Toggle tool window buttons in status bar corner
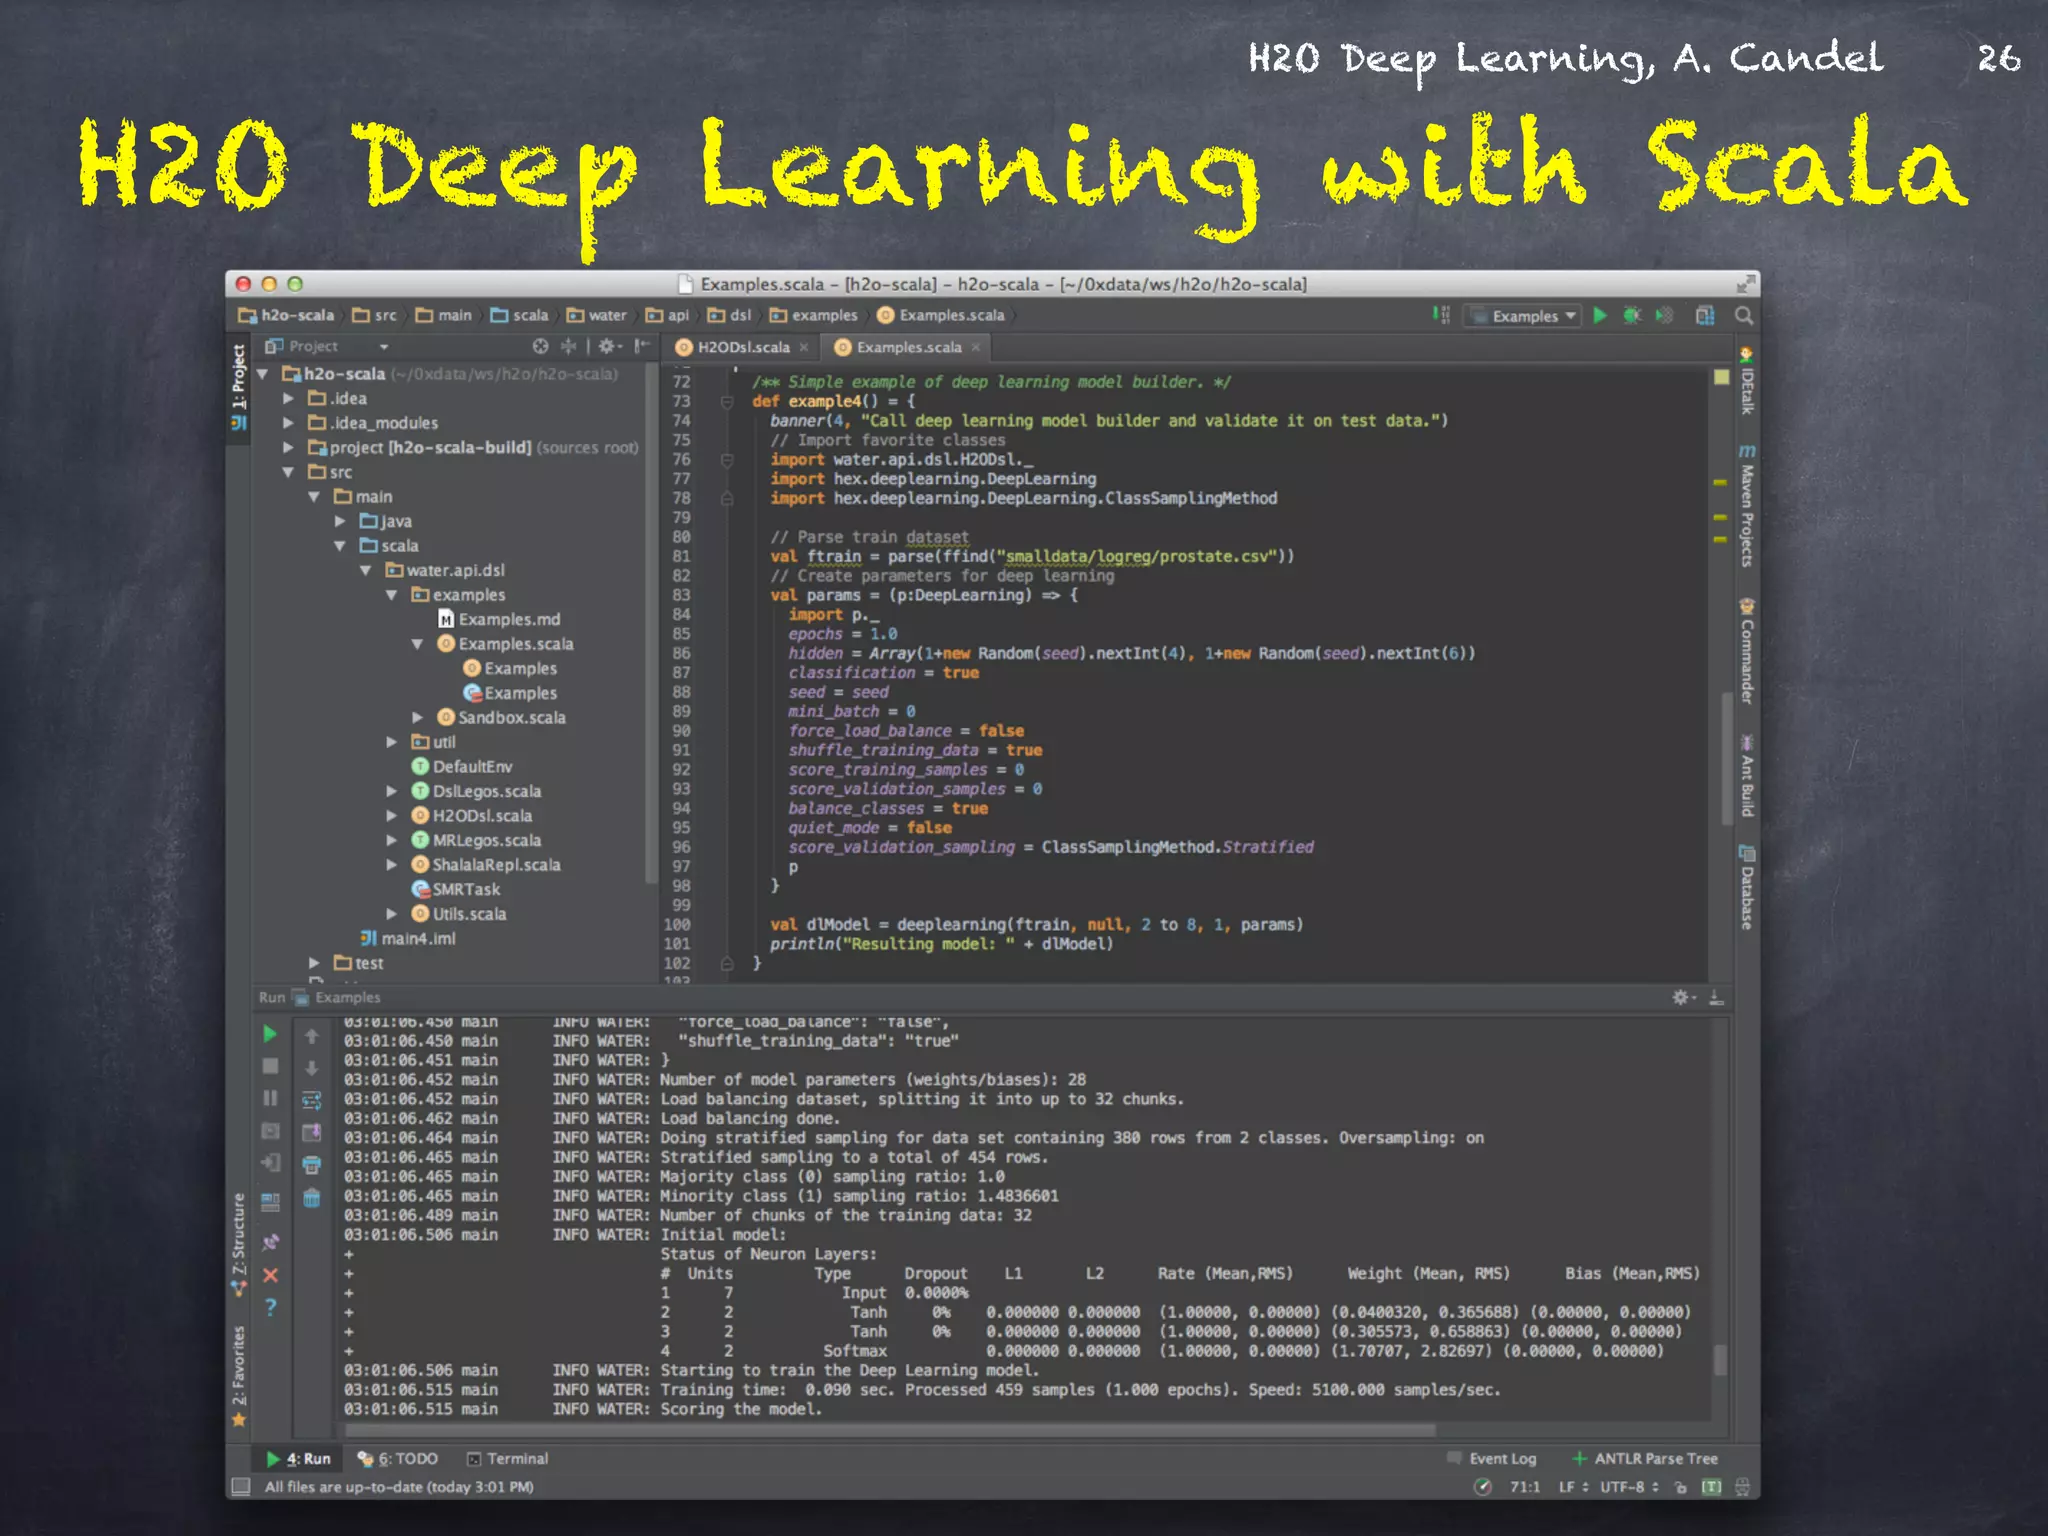The image size is (2048, 1536). (241, 1486)
